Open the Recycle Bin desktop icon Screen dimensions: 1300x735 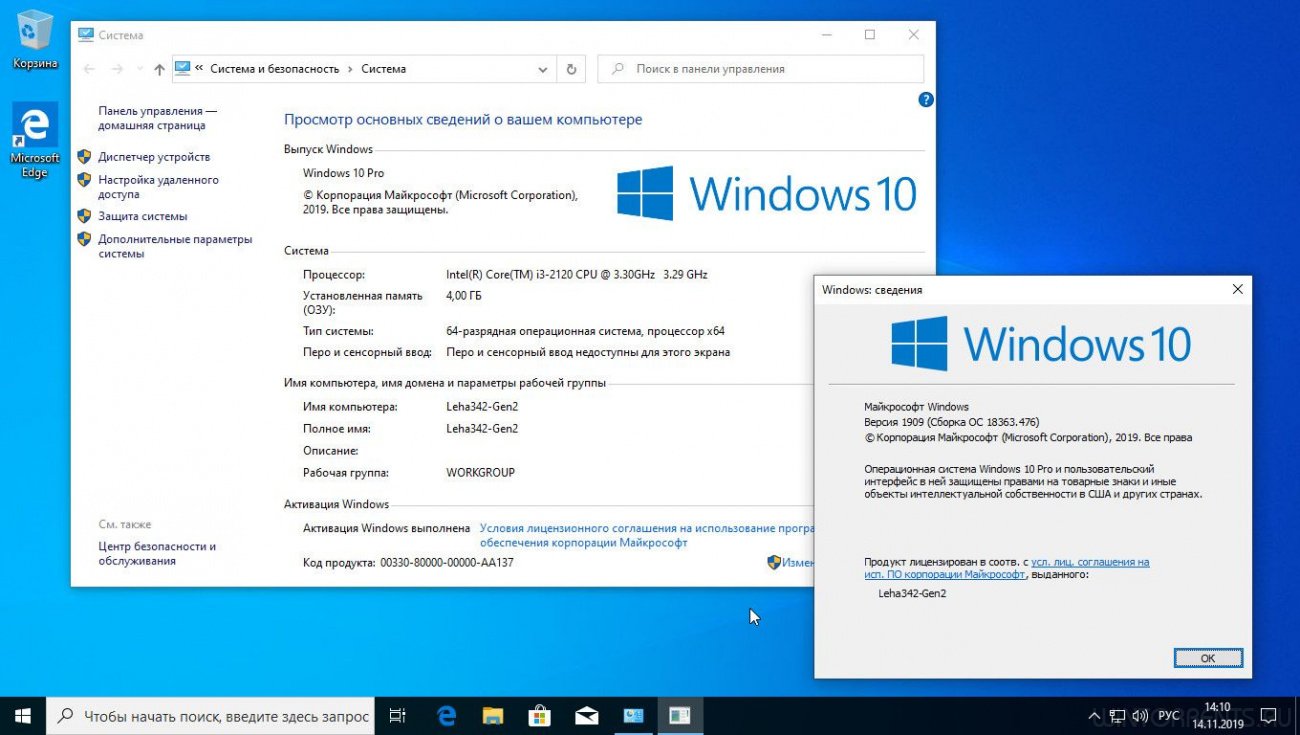point(35,40)
